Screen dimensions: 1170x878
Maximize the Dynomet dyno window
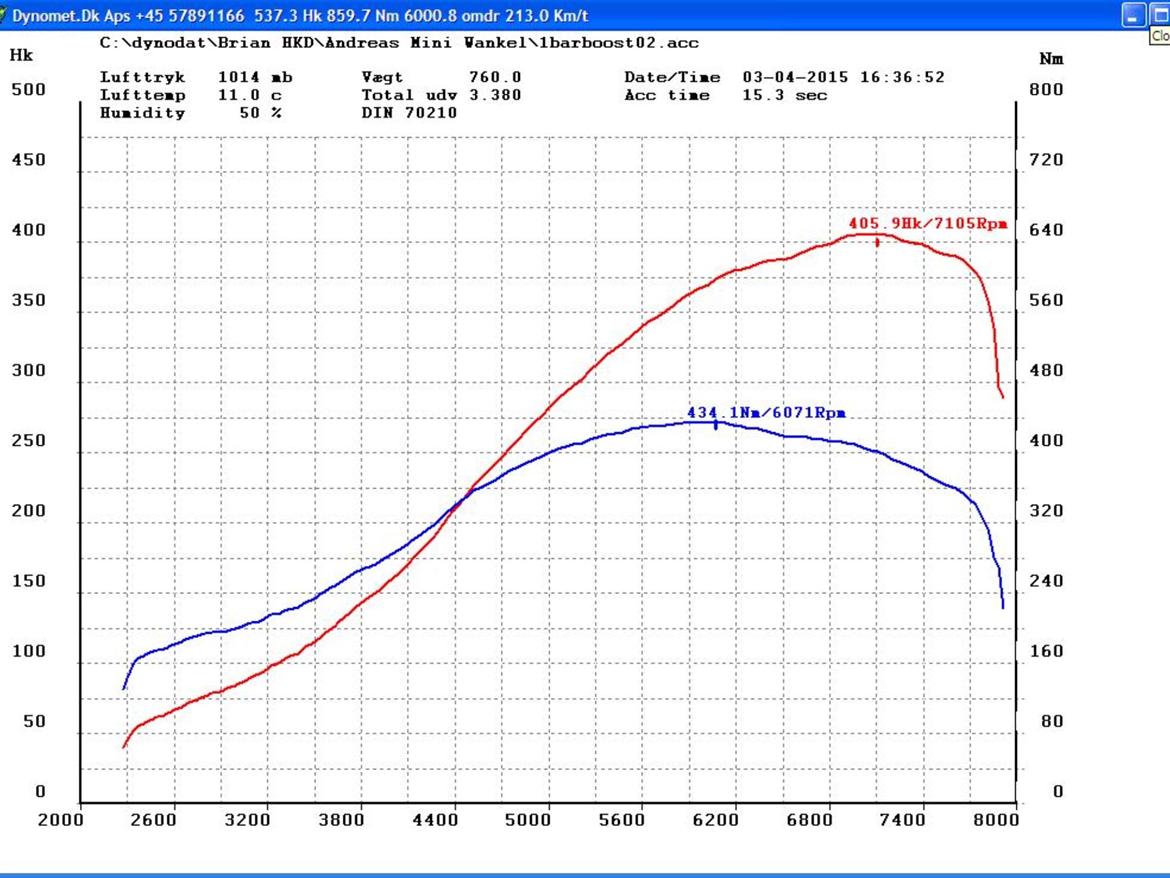pos(1159,15)
